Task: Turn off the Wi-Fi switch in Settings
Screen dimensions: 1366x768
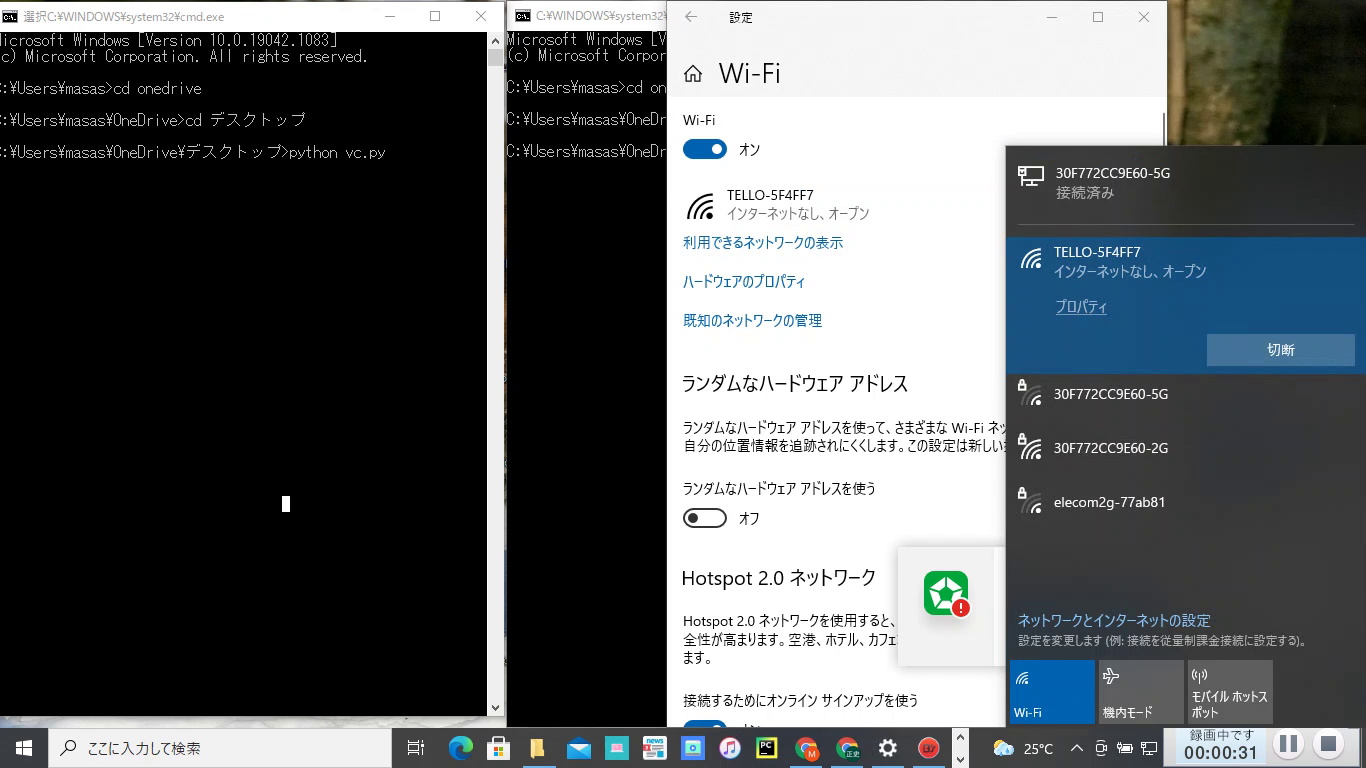Action: [705, 149]
